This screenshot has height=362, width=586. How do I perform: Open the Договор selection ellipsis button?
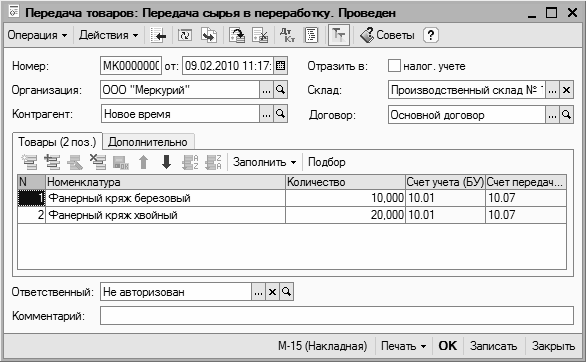(x=552, y=115)
